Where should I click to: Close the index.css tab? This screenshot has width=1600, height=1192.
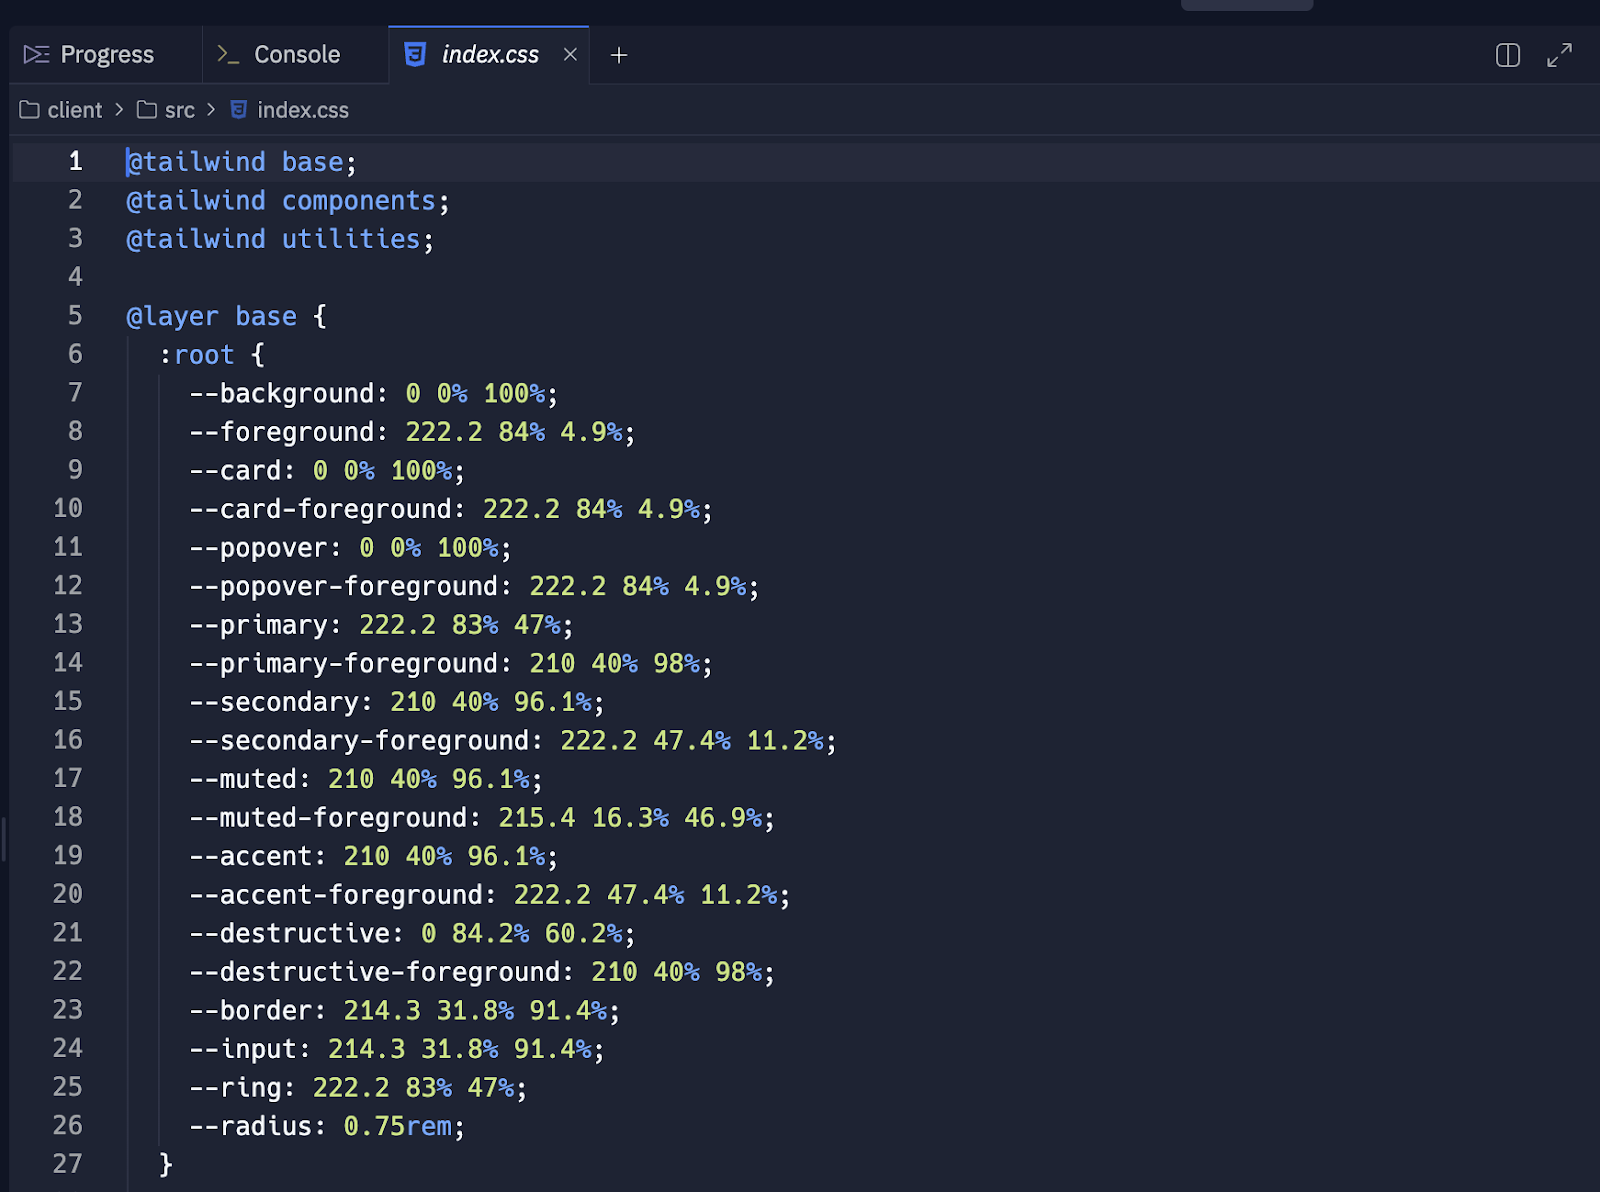pos(570,55)
